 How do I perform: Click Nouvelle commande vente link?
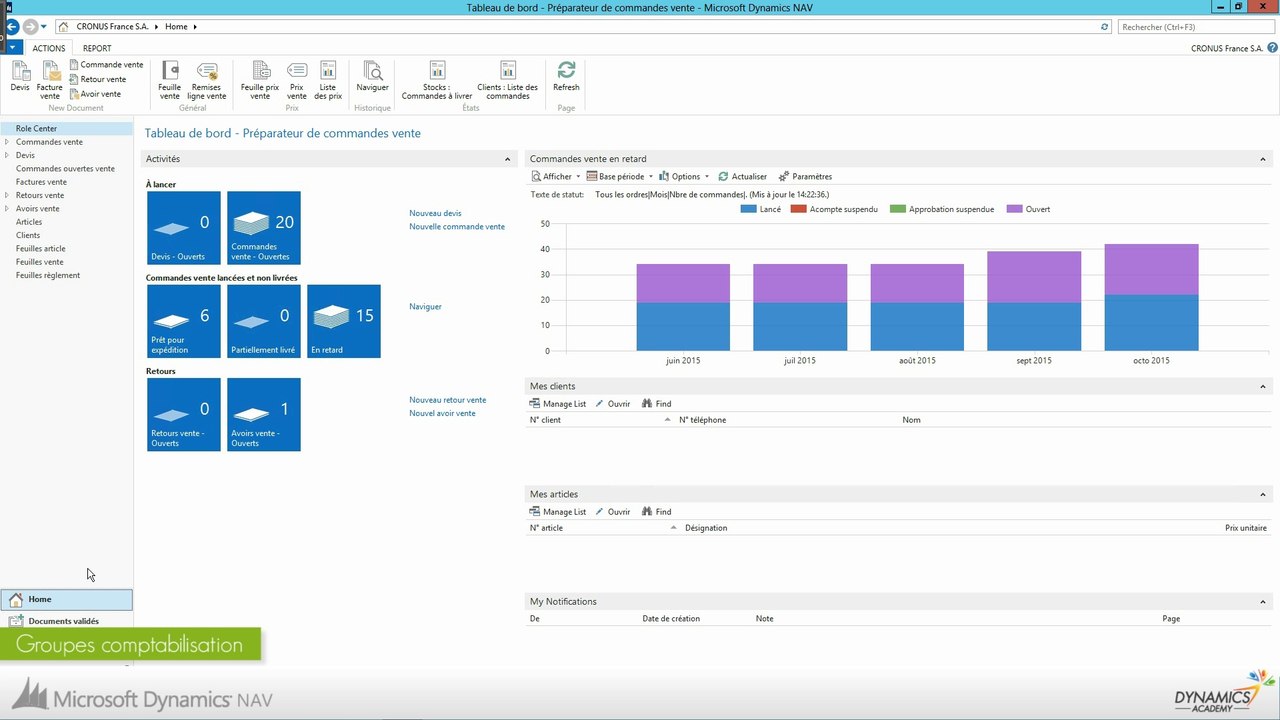(457, 227)
